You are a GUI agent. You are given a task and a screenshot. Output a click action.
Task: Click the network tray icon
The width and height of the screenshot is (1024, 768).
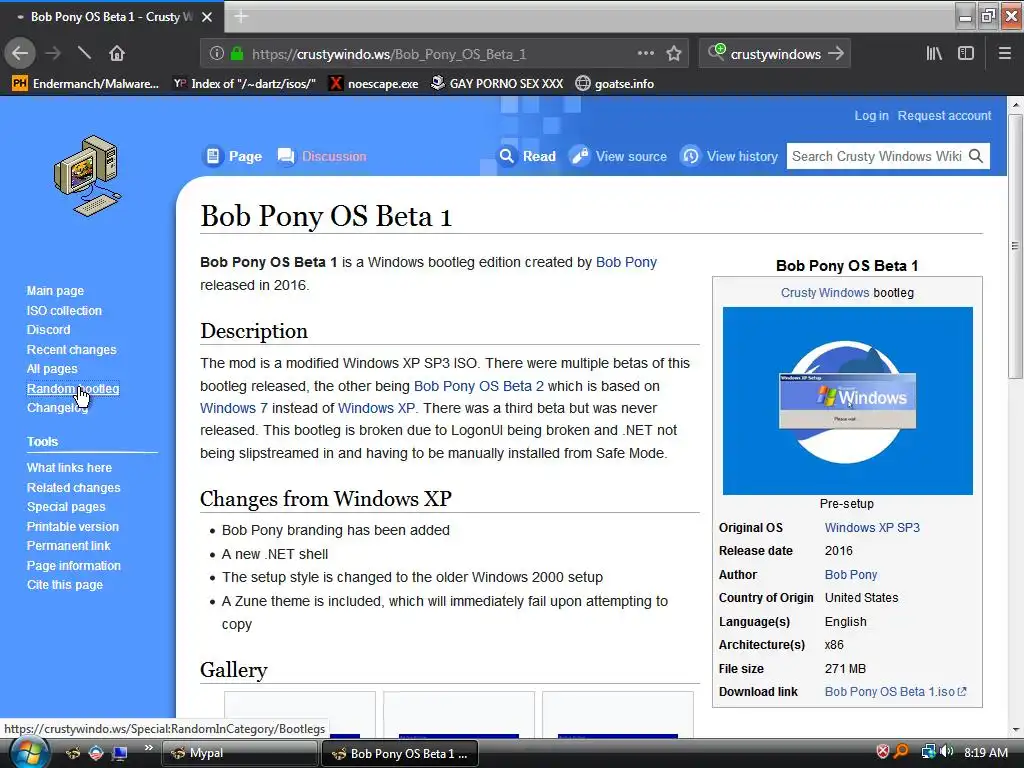pos(928,752)
